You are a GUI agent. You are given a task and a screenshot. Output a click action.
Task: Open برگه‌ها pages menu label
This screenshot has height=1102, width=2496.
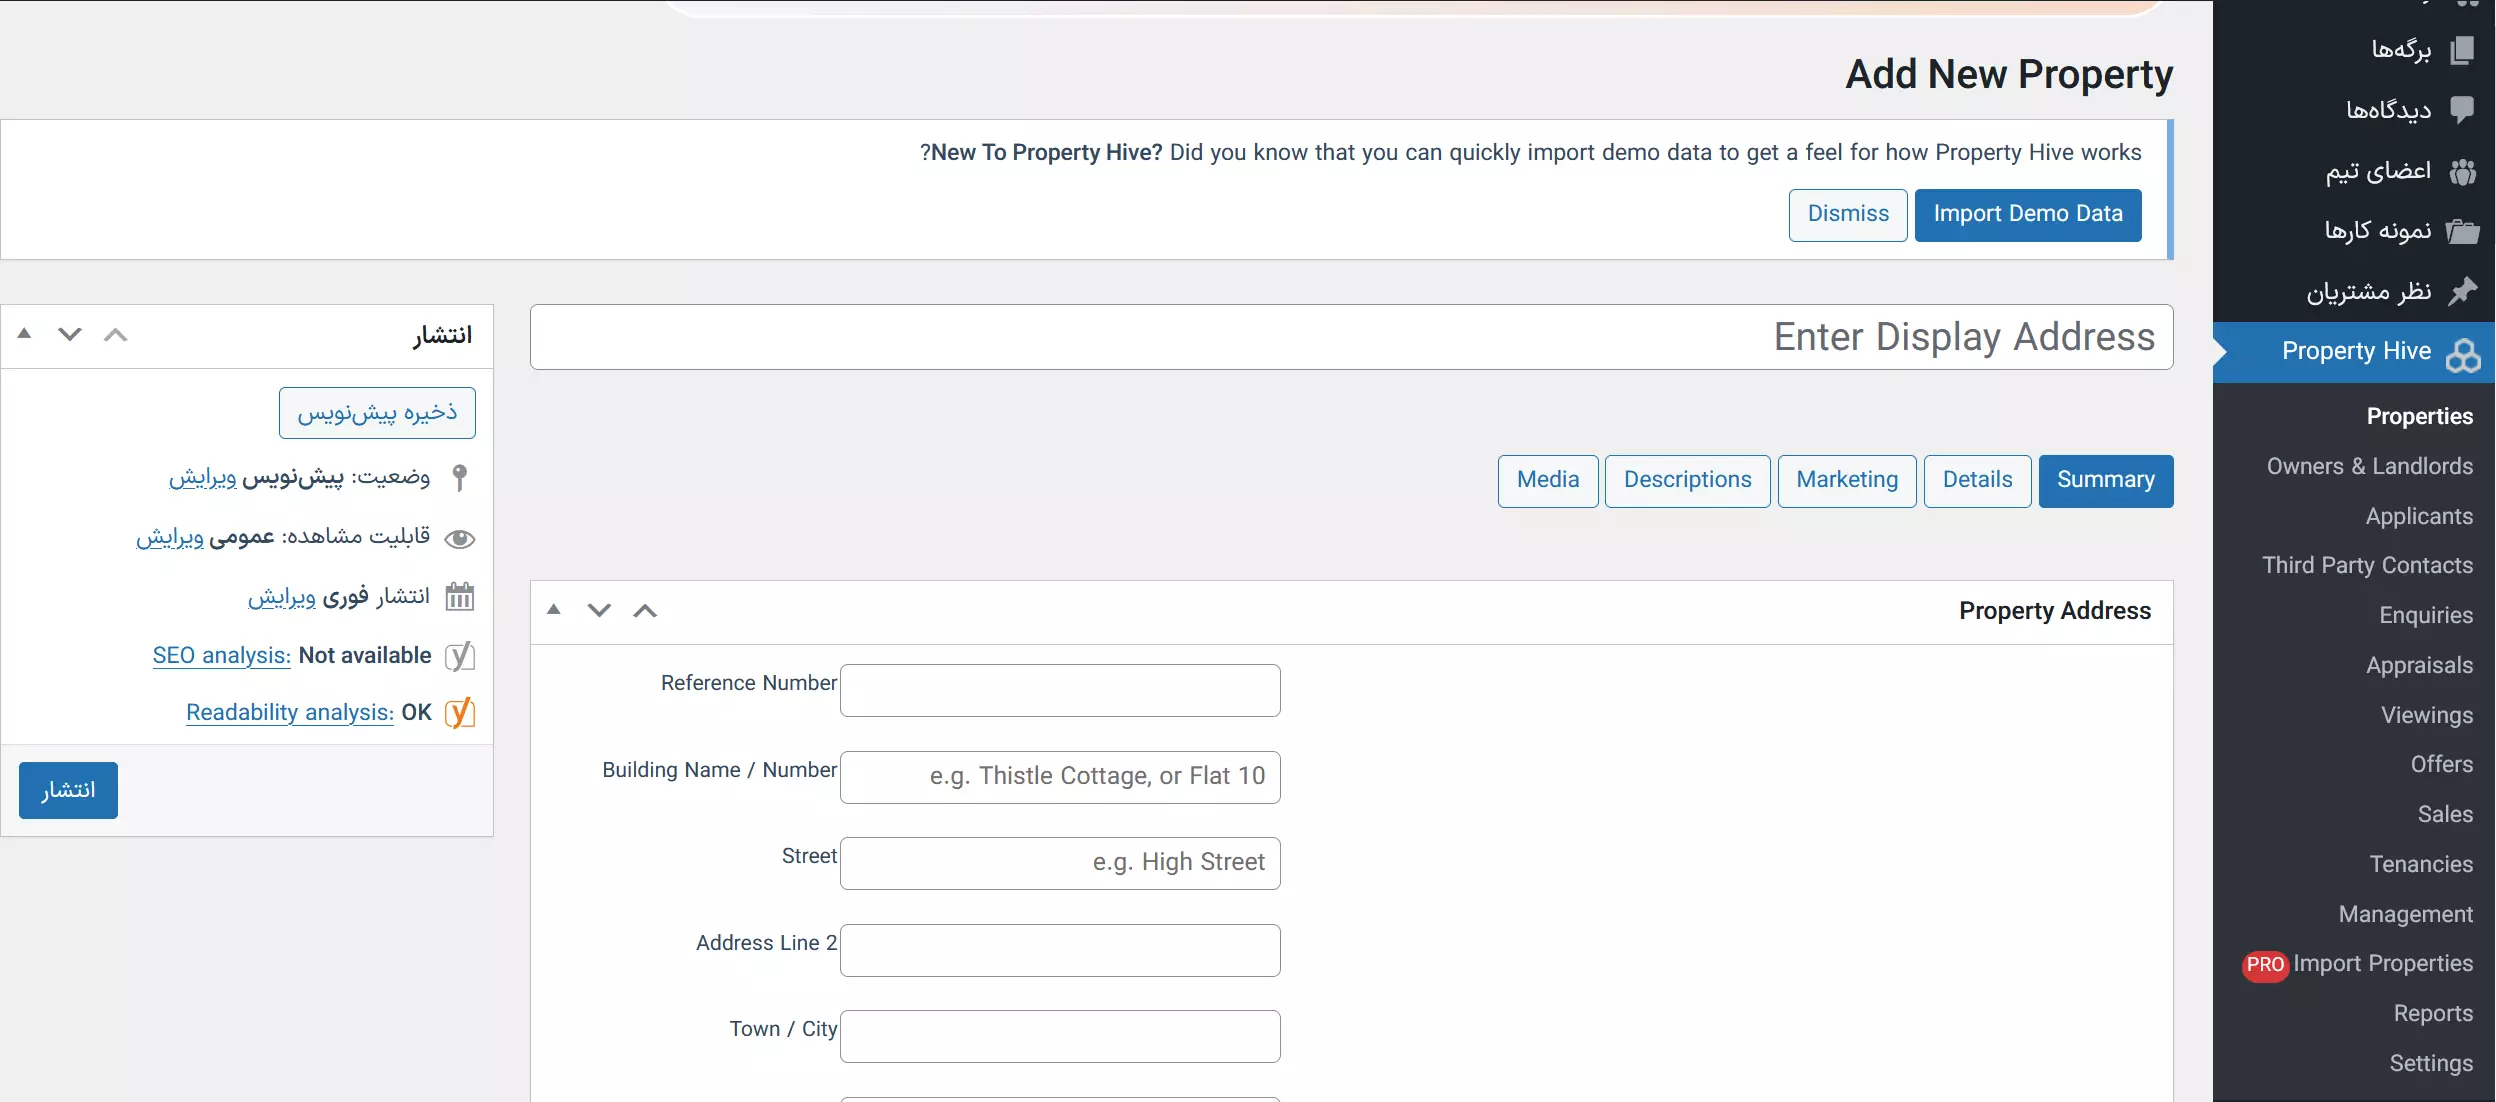2401,50
